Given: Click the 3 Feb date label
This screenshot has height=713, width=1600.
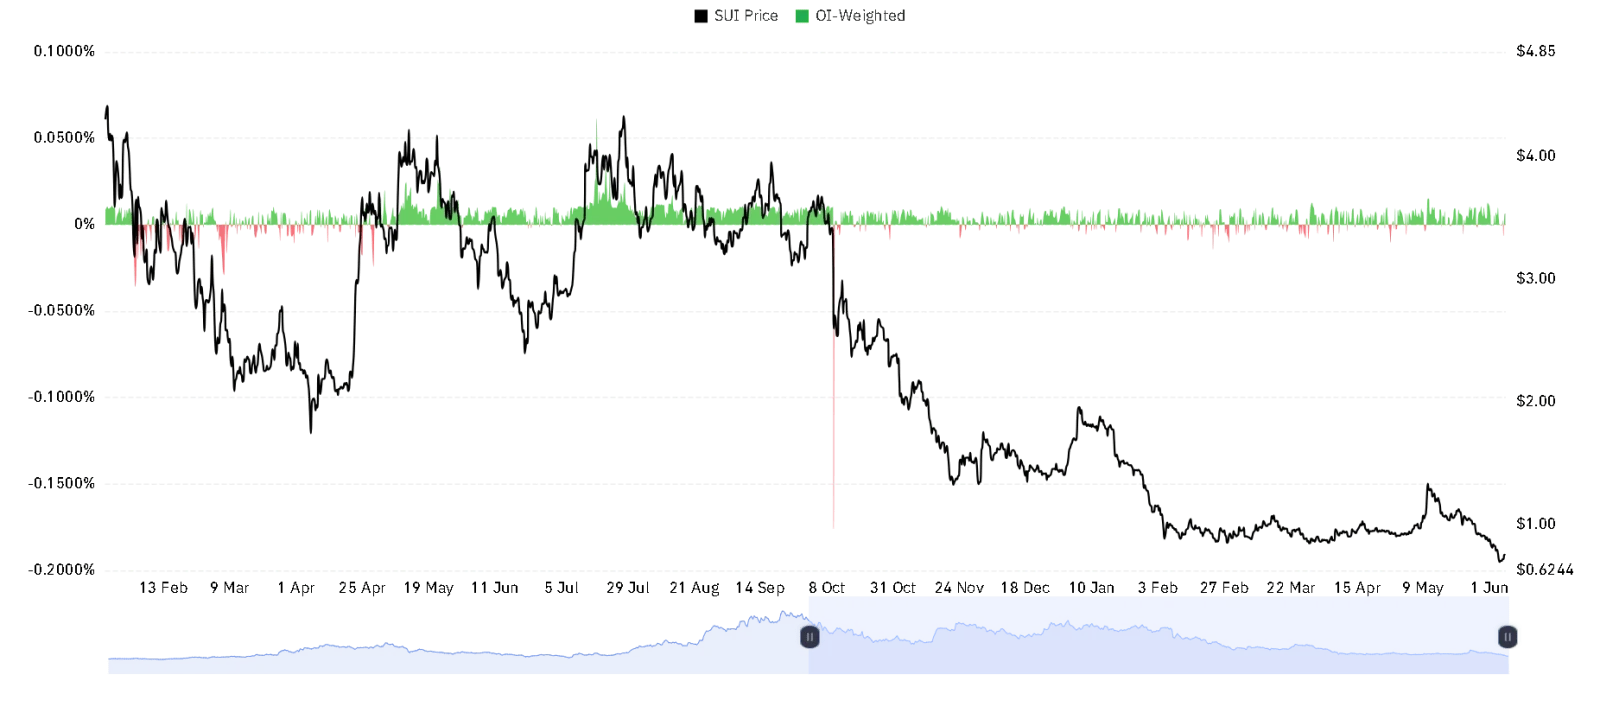Looking at the screenshot, I should point(1158,588).
